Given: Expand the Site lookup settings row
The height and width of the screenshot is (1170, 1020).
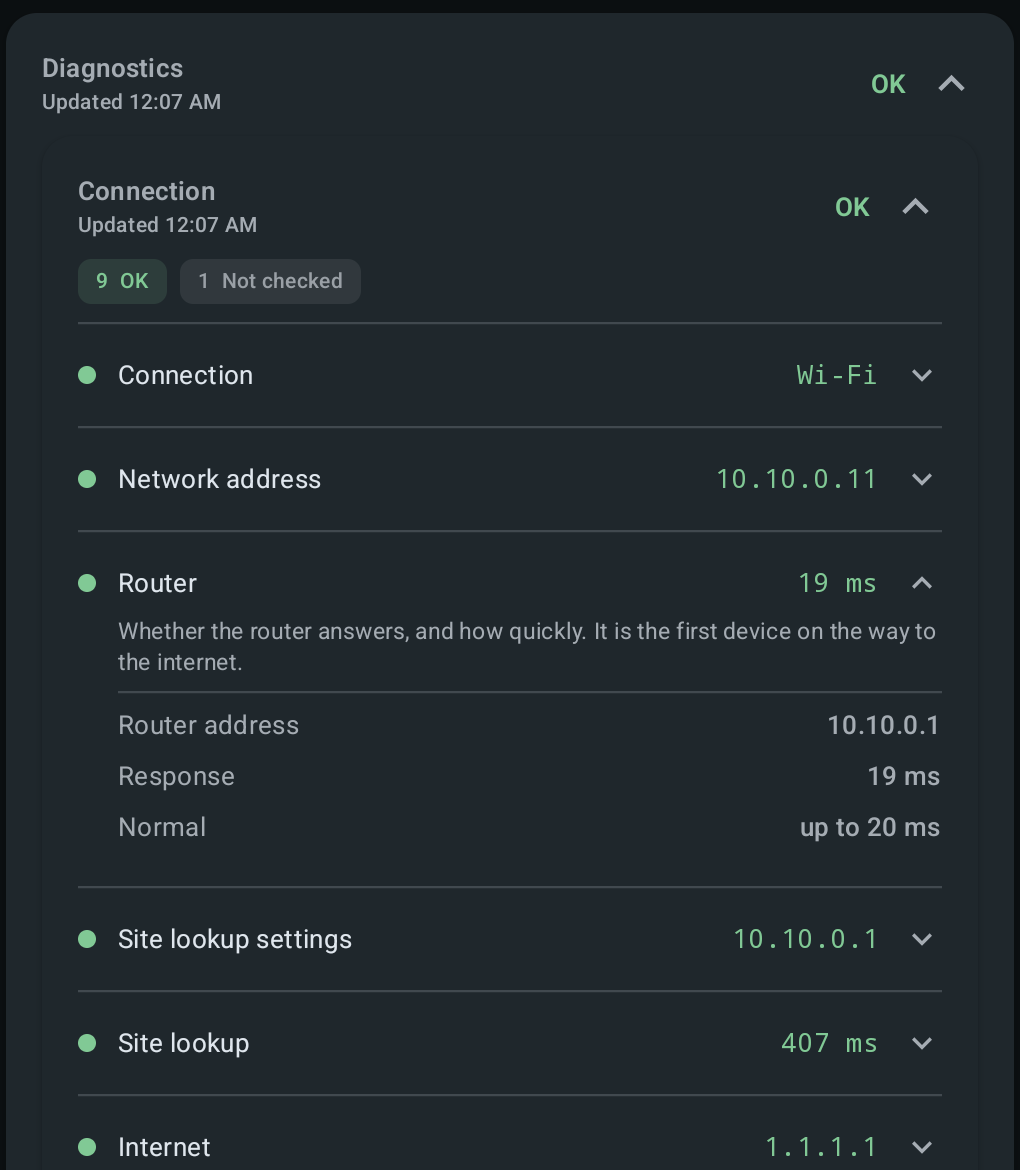Looking at the screenshot, I should click(x=510, y=939).
